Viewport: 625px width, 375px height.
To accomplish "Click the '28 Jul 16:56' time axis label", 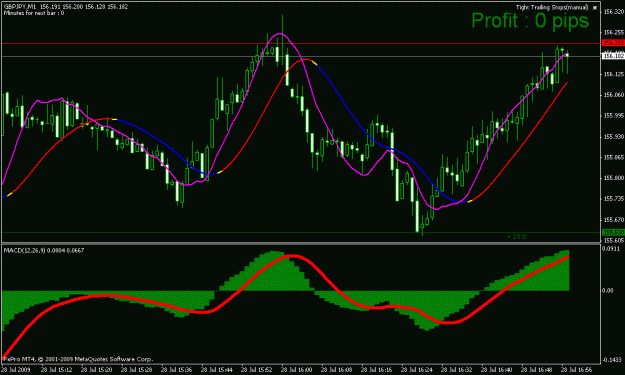I will [576, 369].
